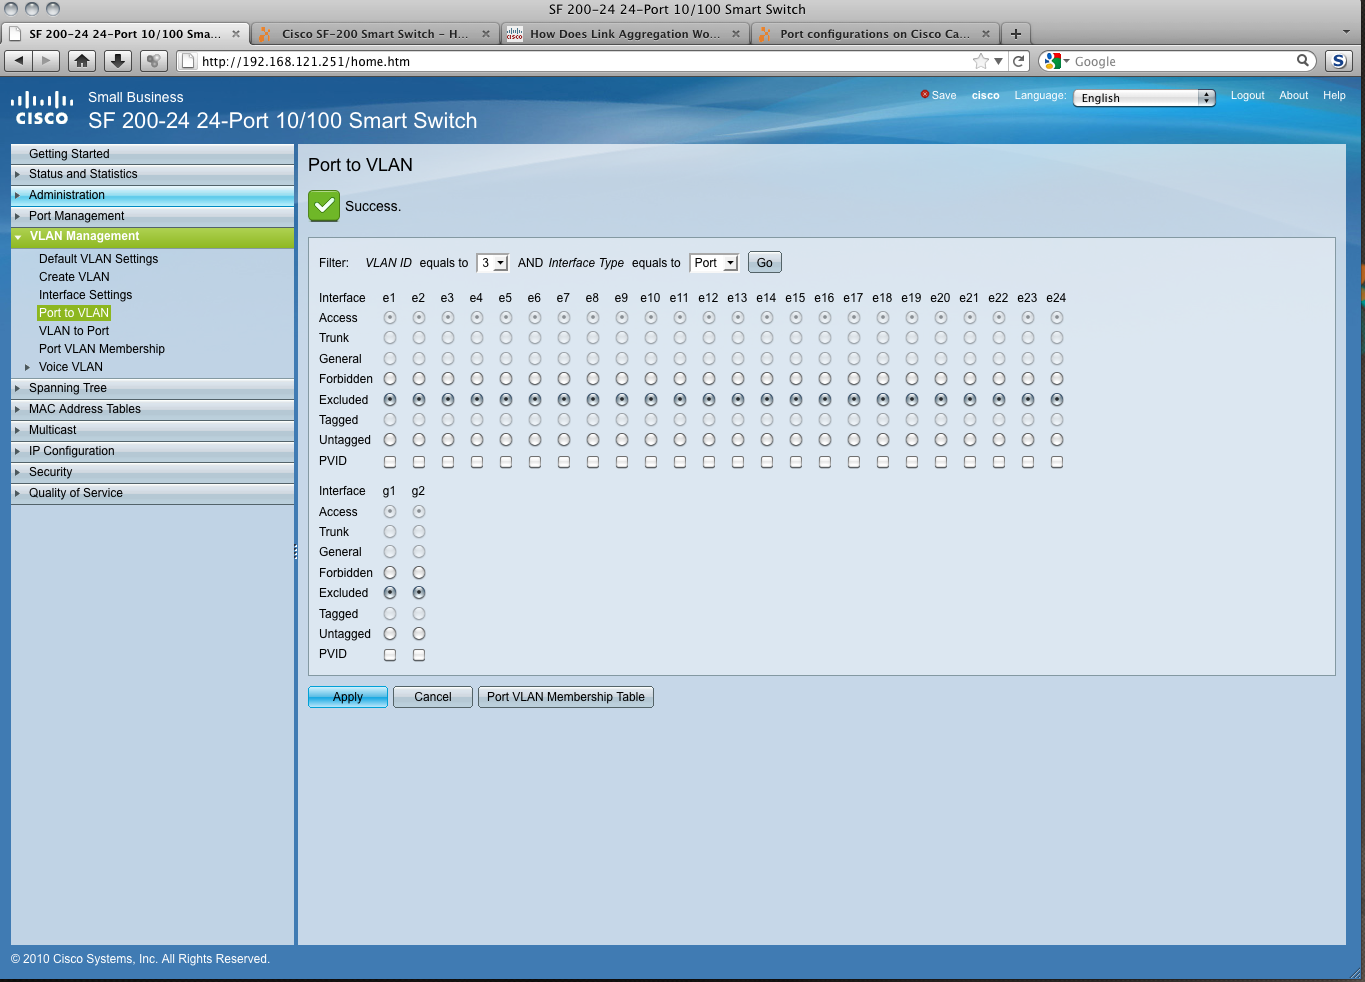Click the Port VLAN Membership Table button
Screen dimensions: 1365x982
[x=565, y=697]
